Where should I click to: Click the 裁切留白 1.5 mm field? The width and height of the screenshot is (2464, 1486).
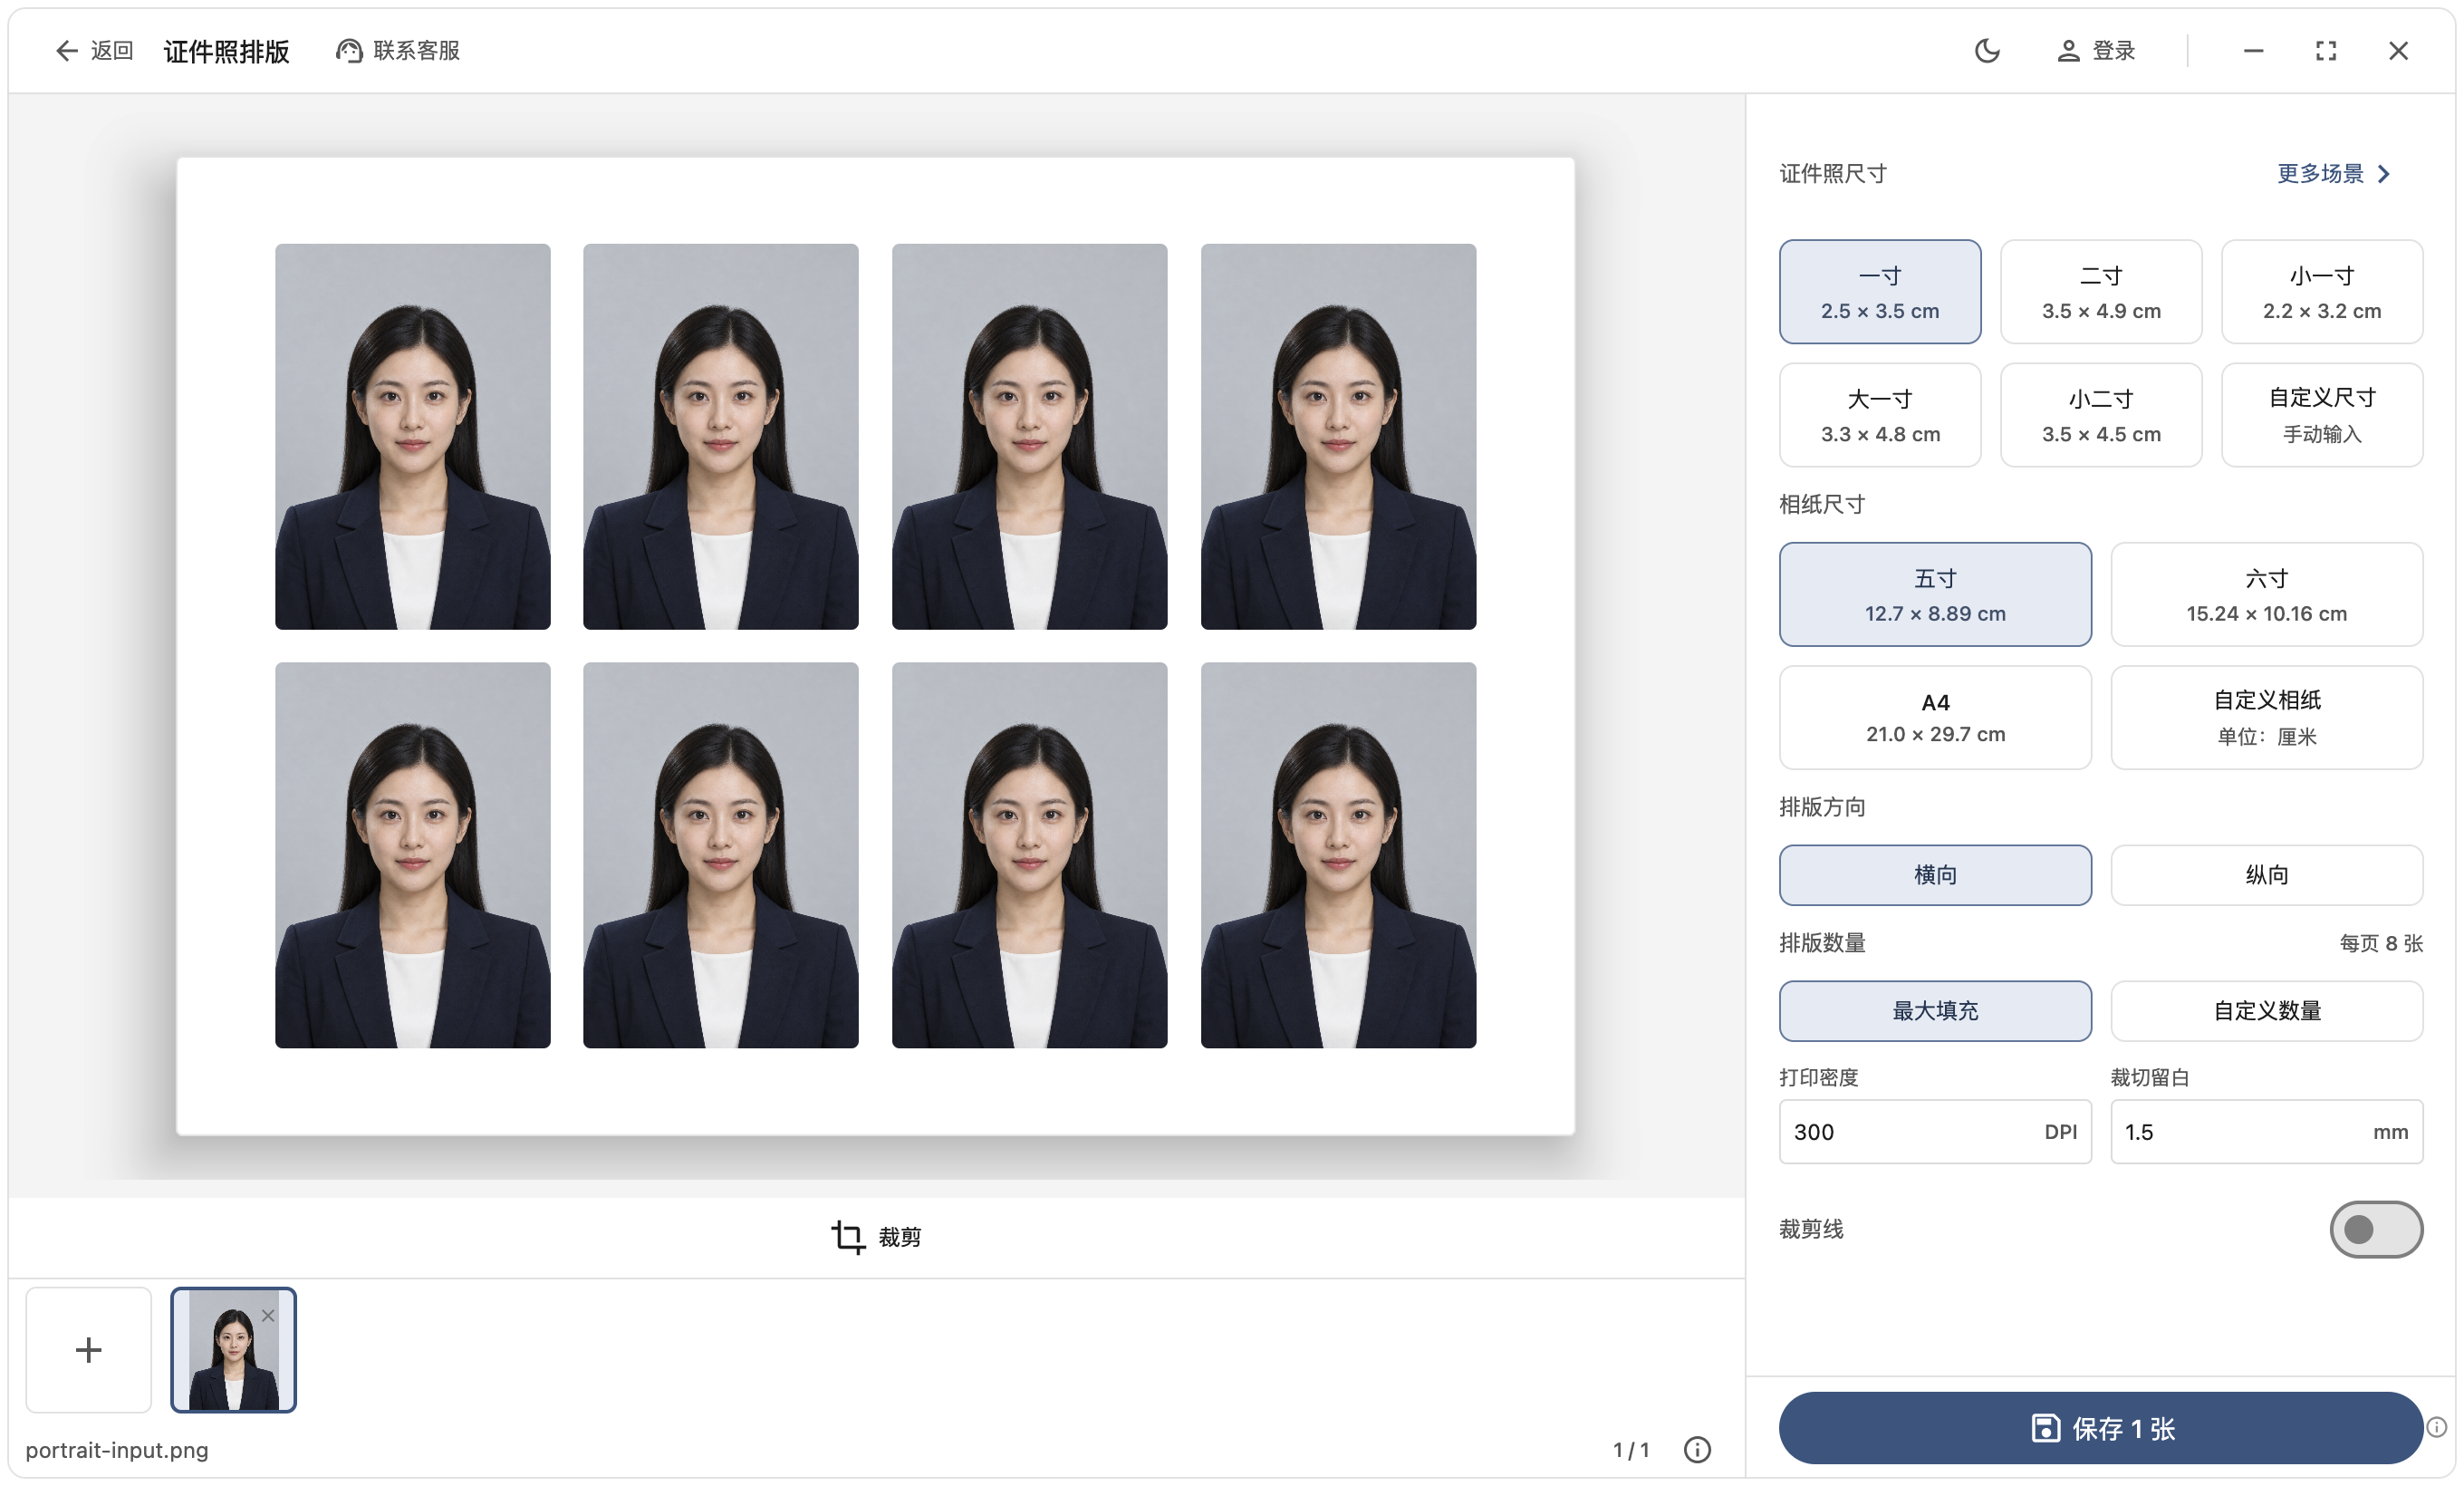(x=2266, y=1132)
